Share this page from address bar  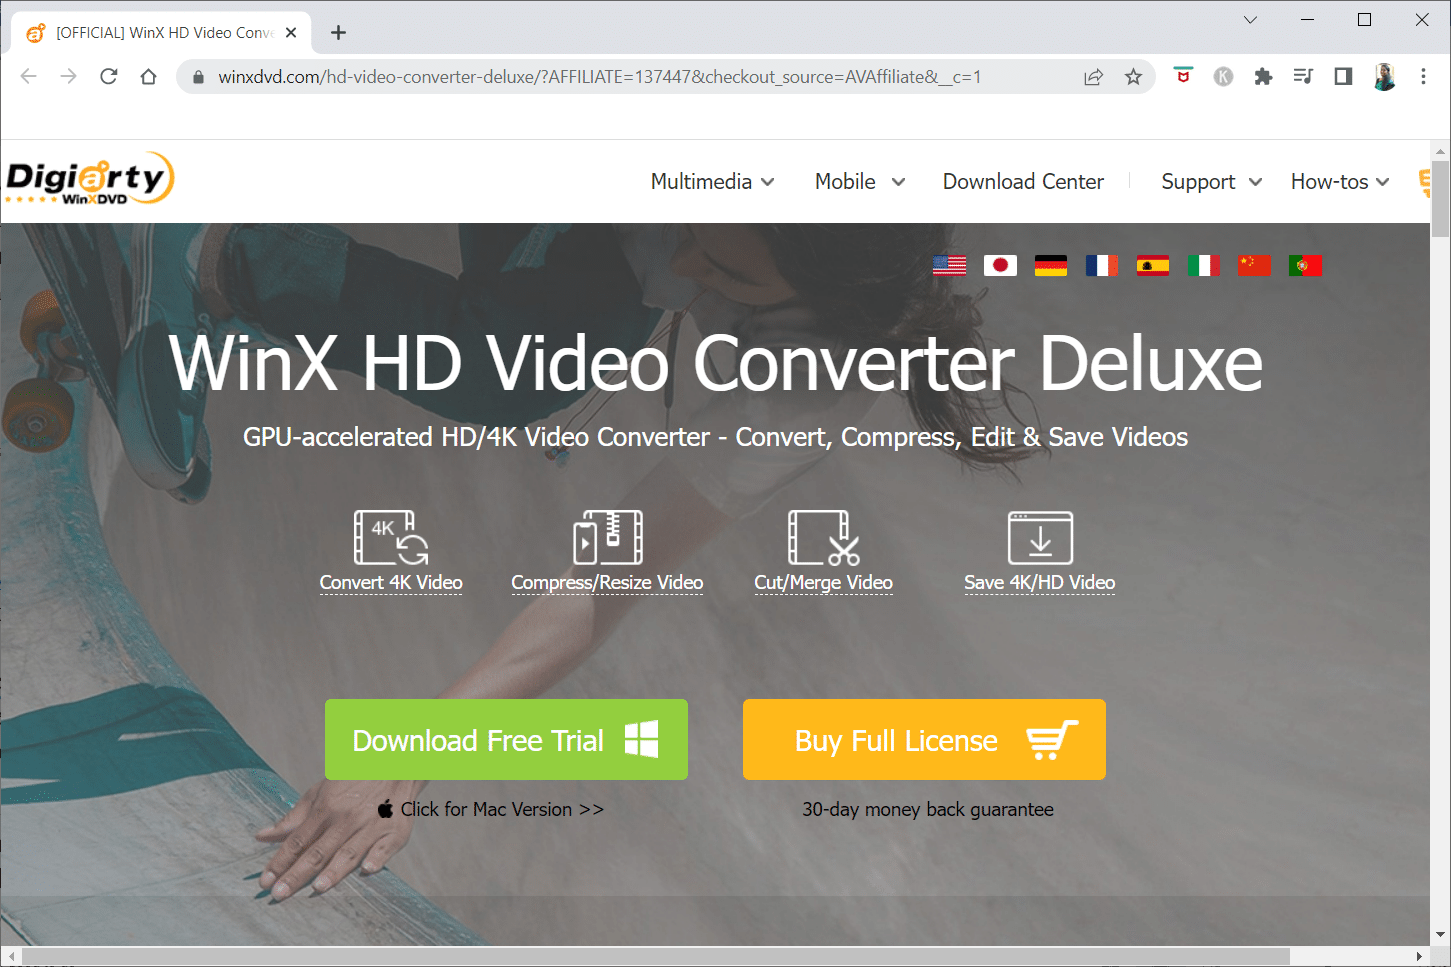pos(1093,77)
